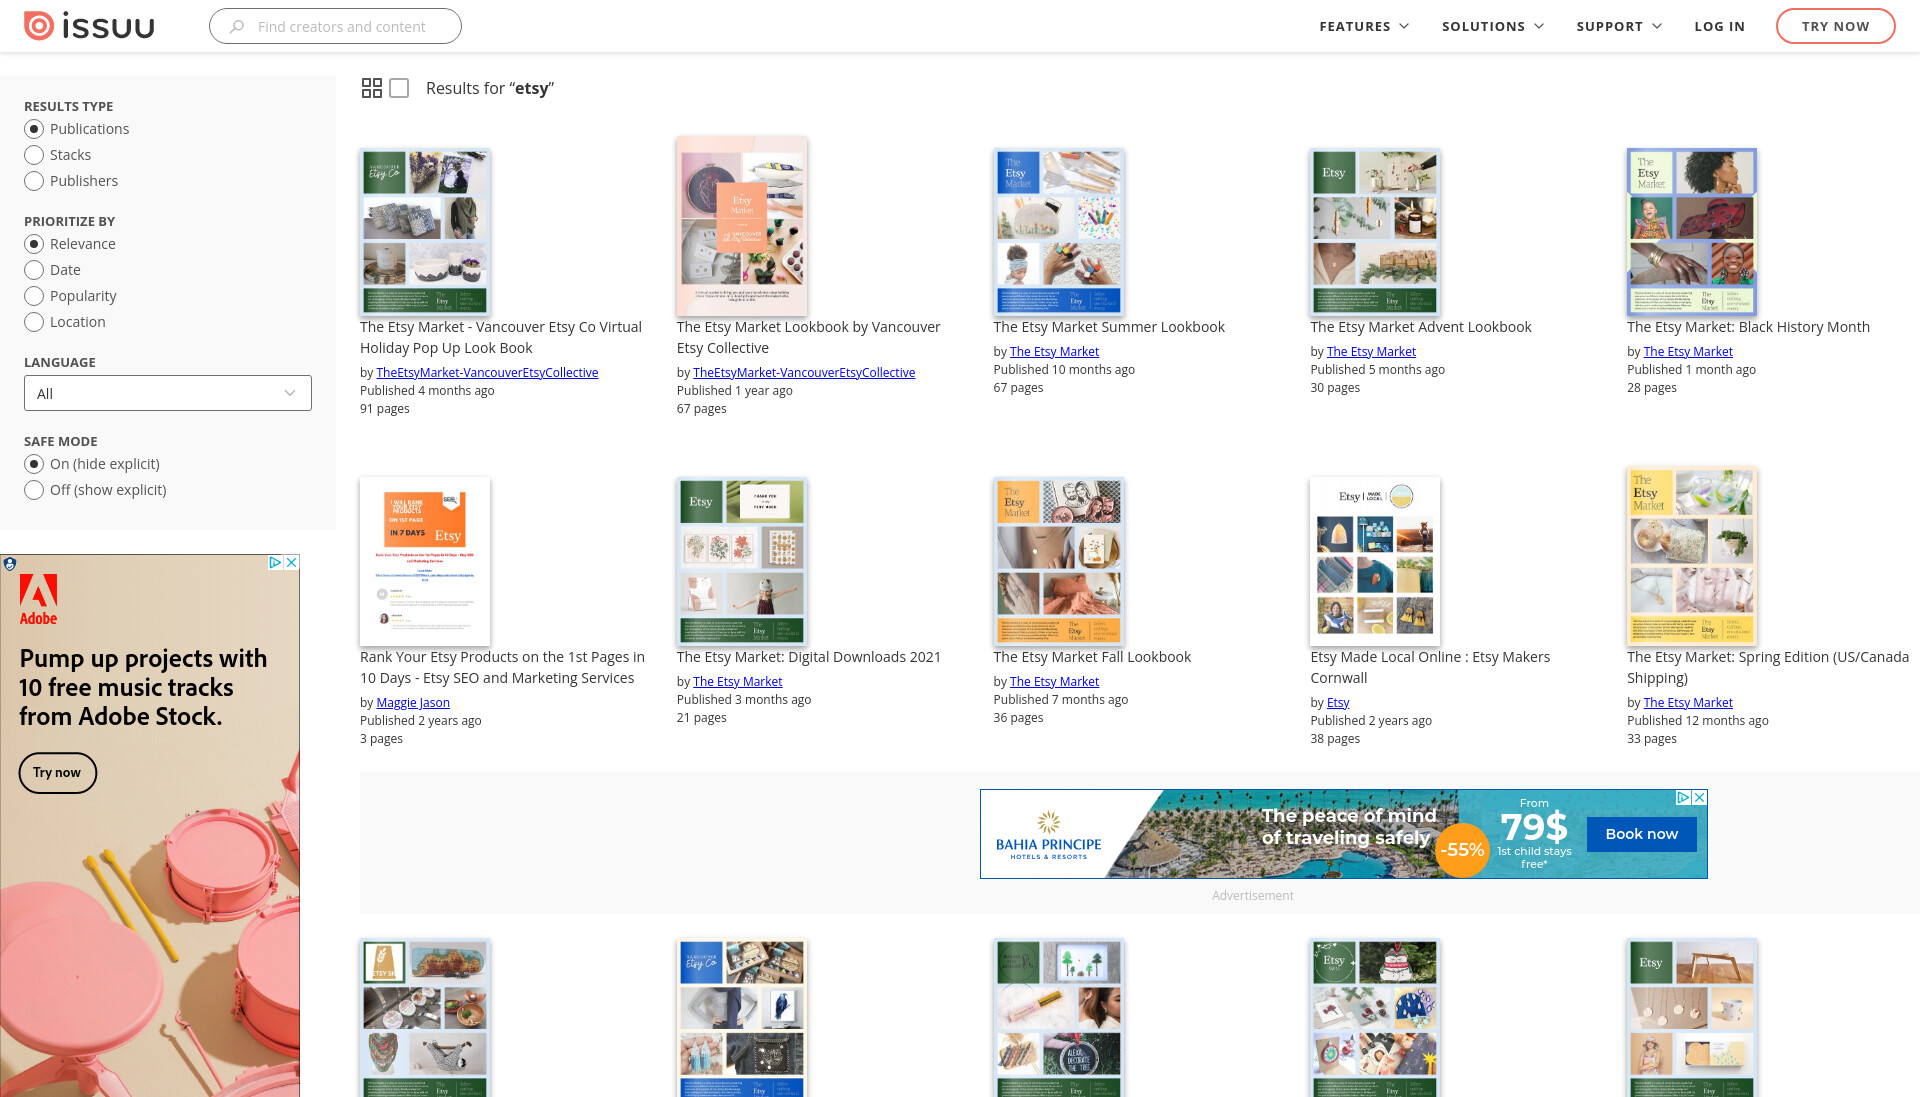Click Log In
The width and height of the screenshot is (1920, 1097).
(1719, 26)
